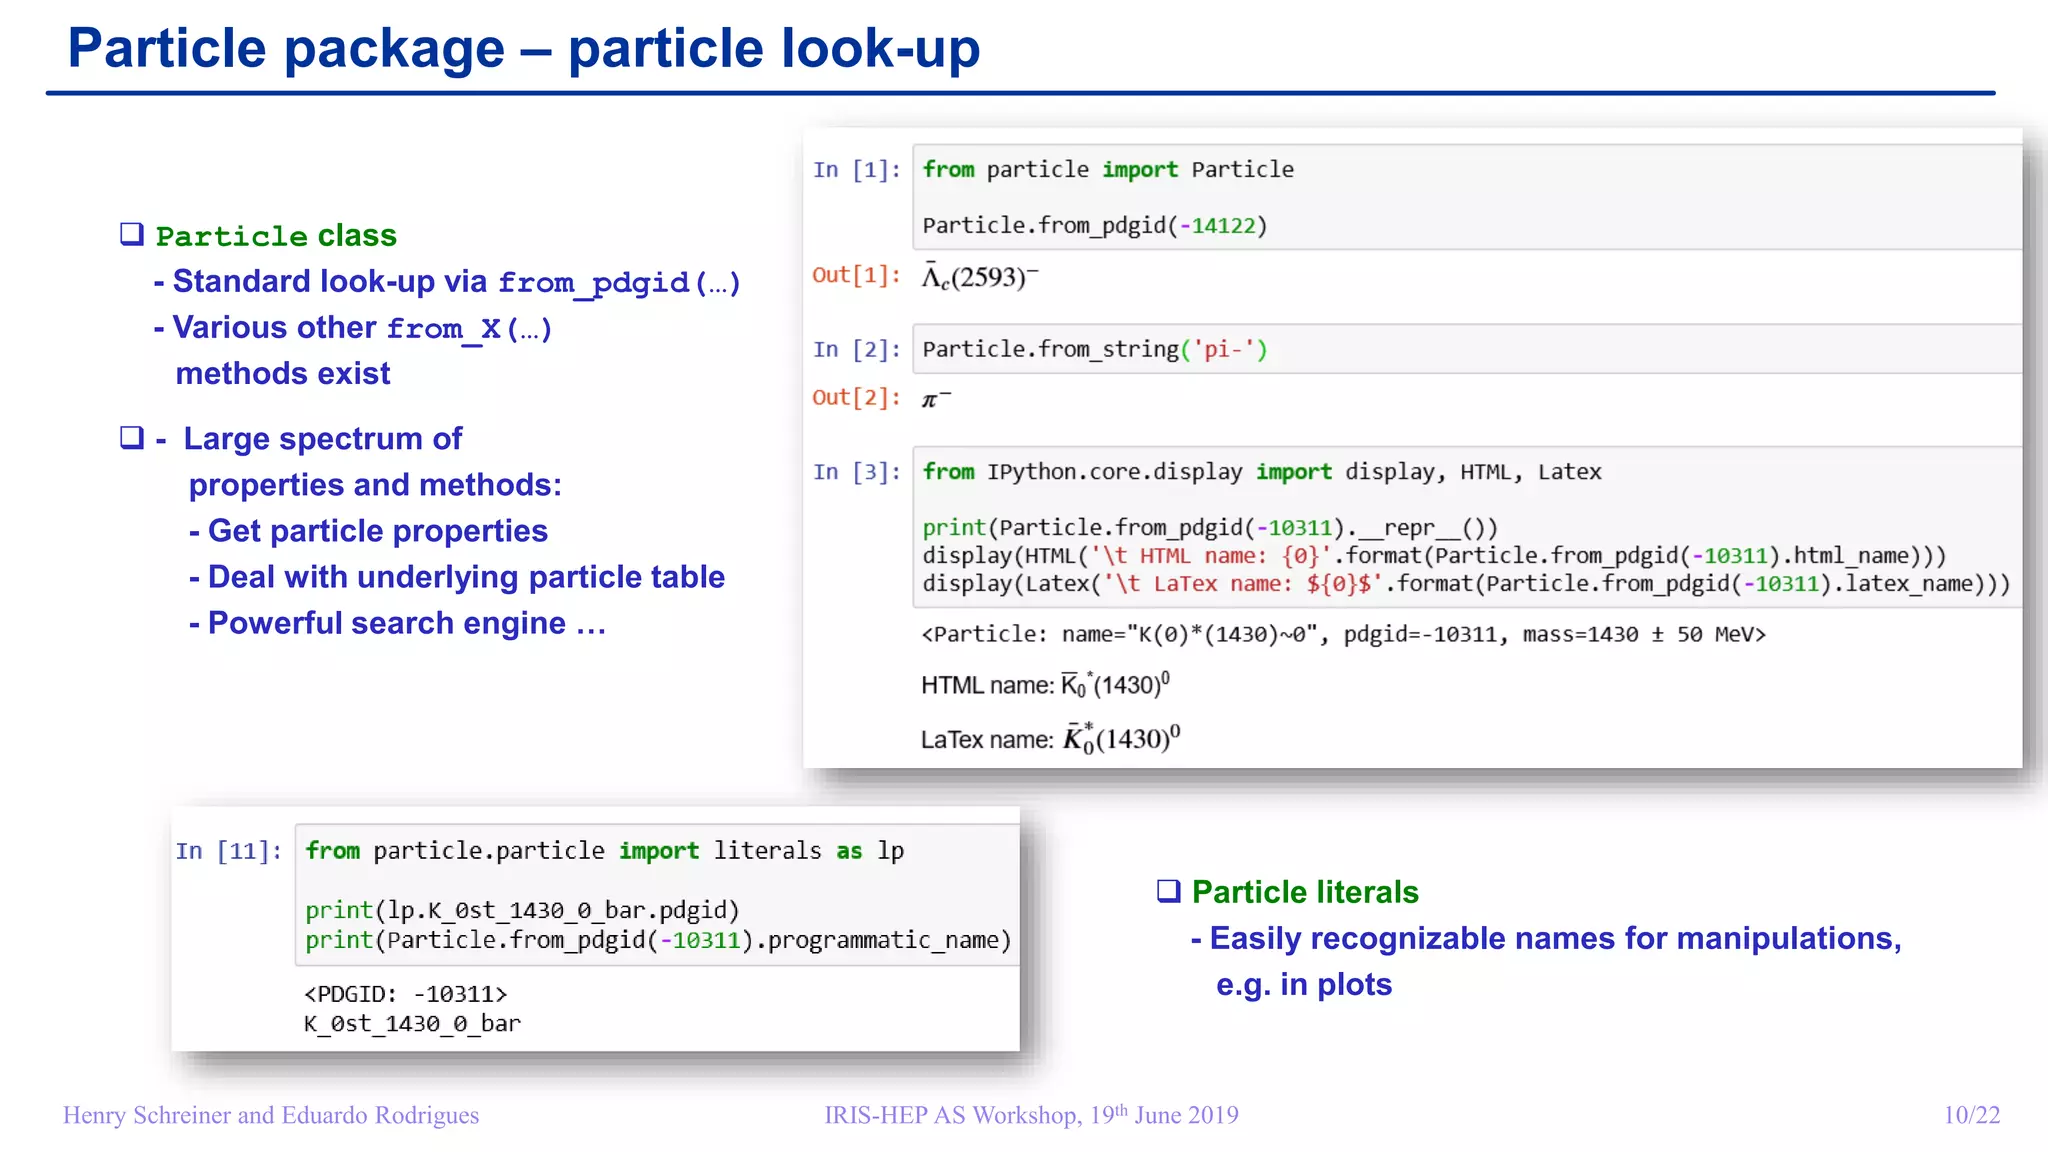Viewport: 2048px width, 1152px height.
Task: Click the 'In [1]:' cell prompt
Action: tap(857, 170)
